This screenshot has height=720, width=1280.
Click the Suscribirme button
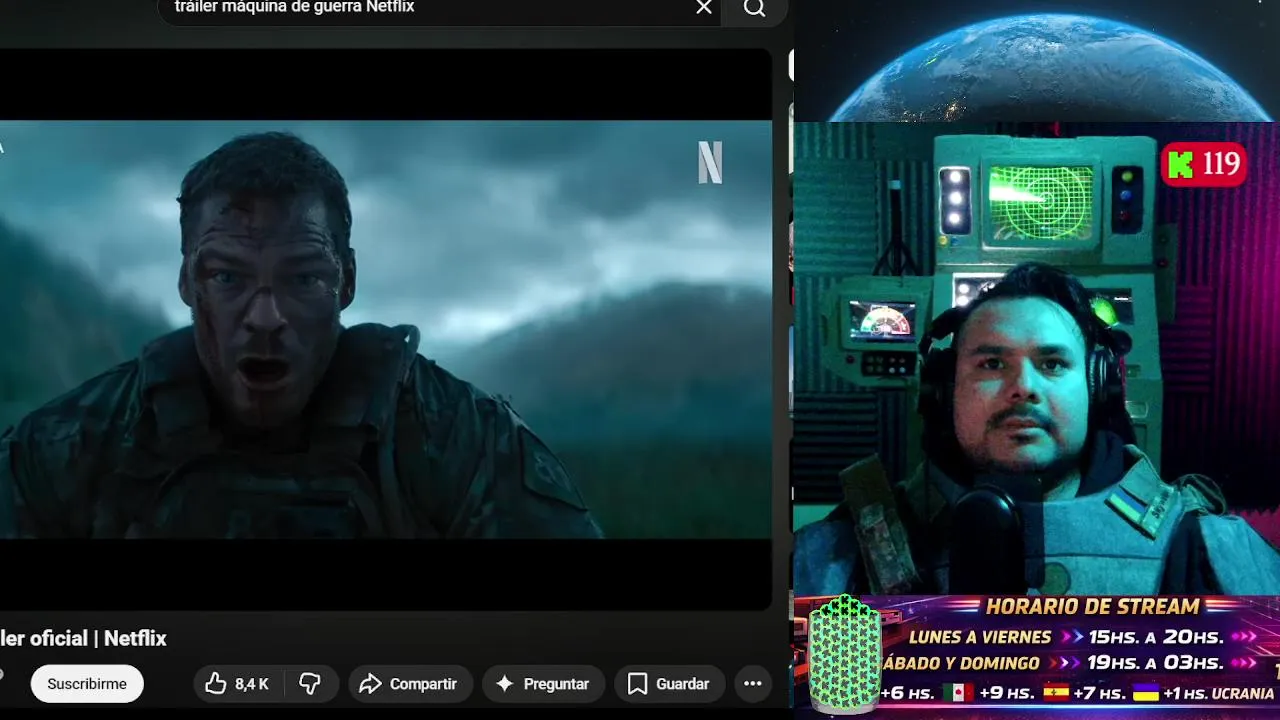pos(87,684)
